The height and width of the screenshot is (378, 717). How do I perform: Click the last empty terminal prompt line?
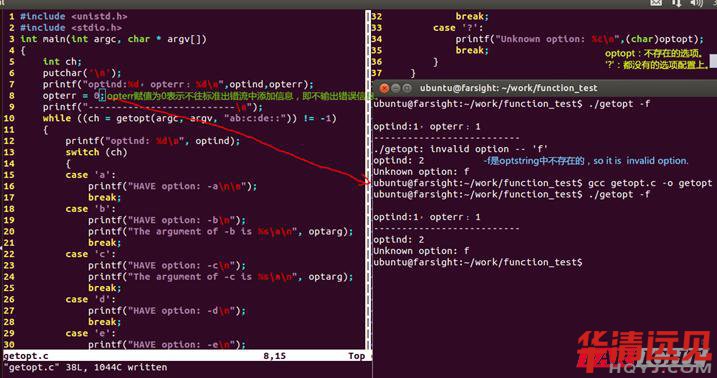coord(478,262)
